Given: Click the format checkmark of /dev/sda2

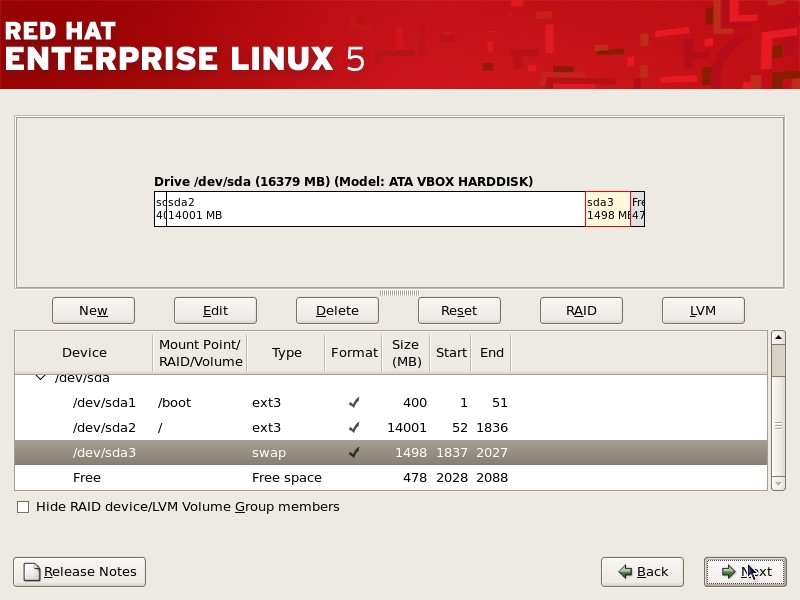Looking at the screenshot, I should click(354, 428).
